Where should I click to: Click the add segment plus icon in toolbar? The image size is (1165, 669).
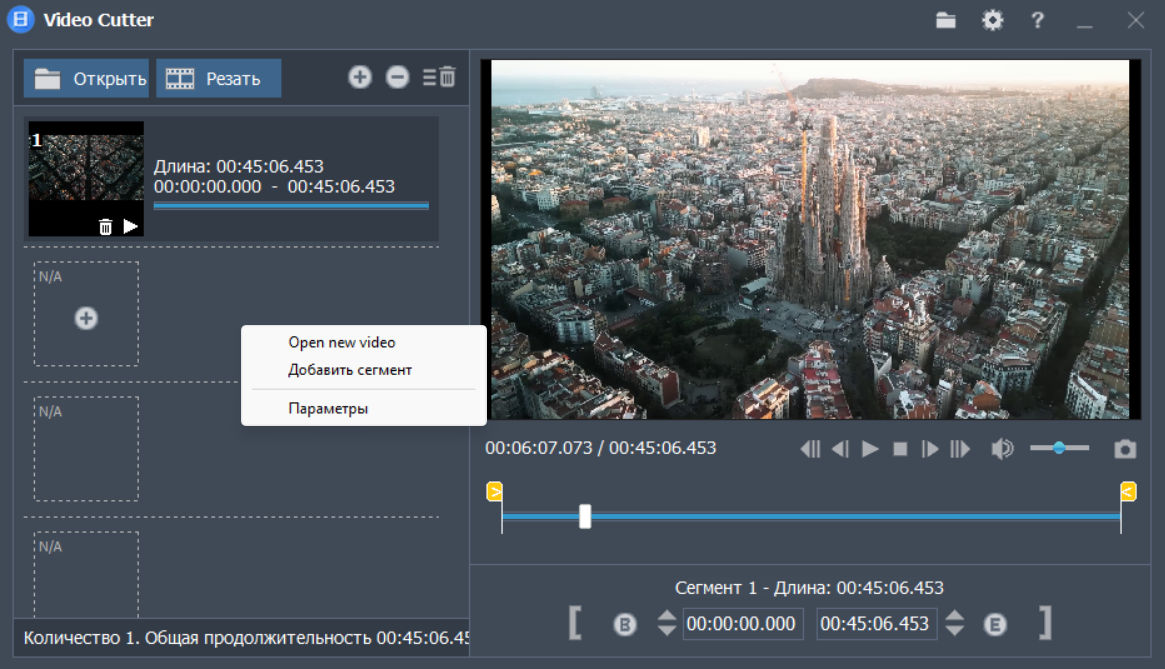coord(360,77)
